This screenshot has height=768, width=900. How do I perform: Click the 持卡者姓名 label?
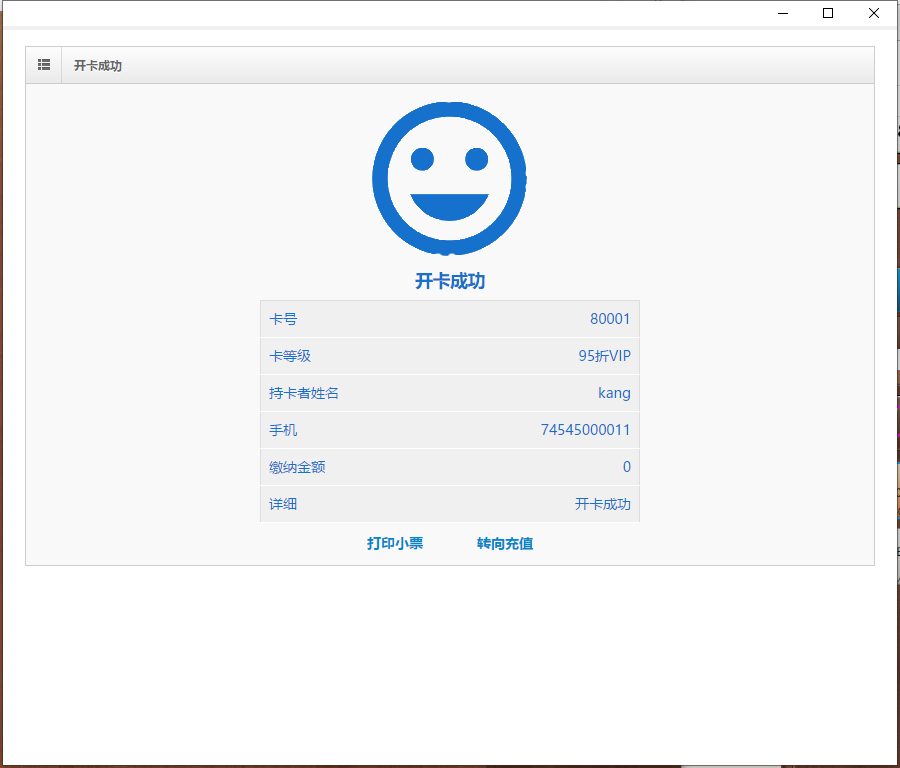(x=304, y=393)
